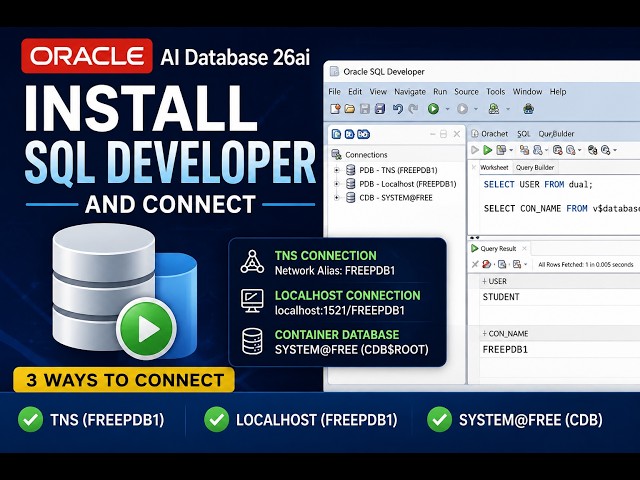Open dropdown arrow at end of Query Result toolbar
This screenshot has width=640, height=480.
click(526, 264)
